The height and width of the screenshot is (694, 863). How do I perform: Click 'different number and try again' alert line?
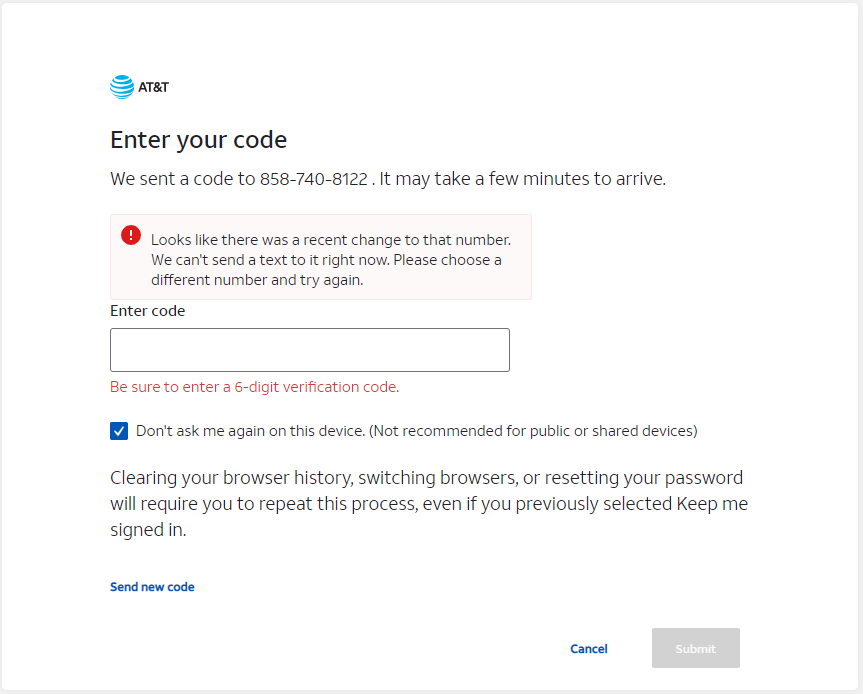(256, 280)
